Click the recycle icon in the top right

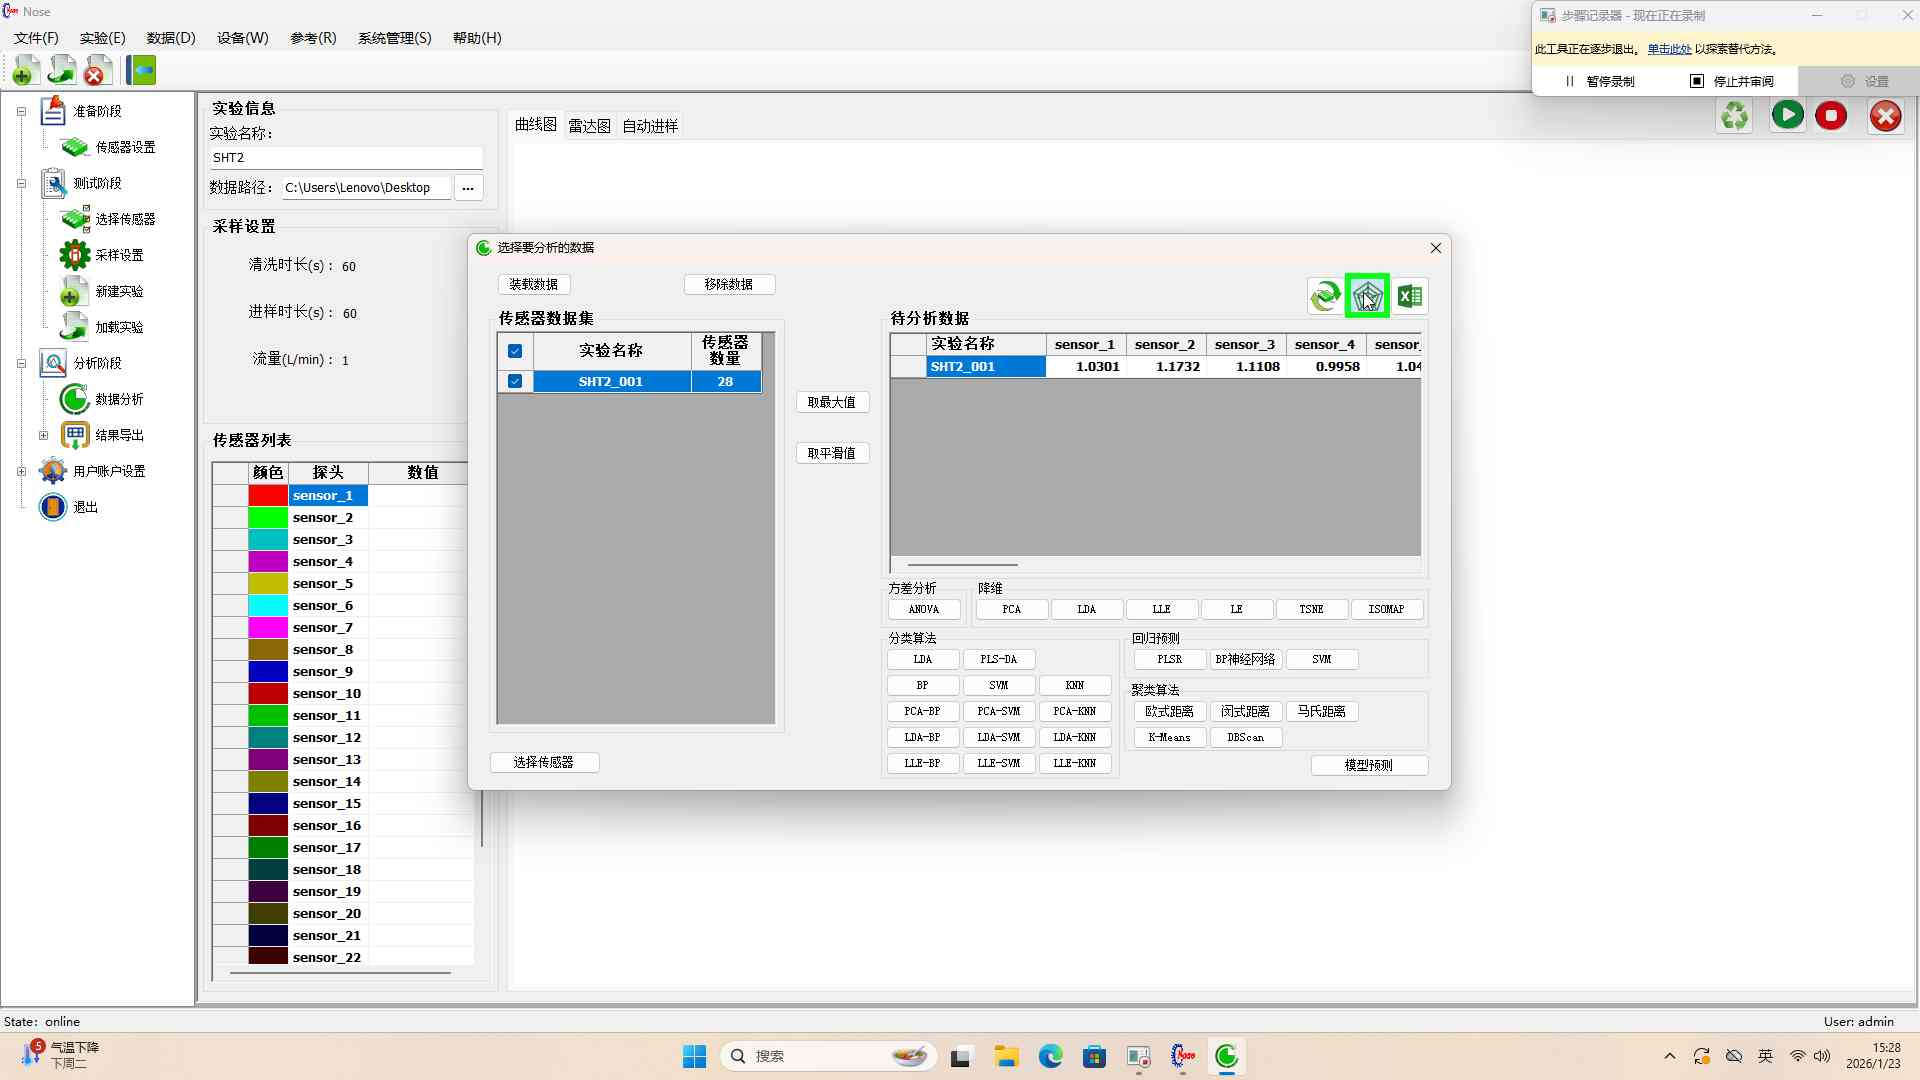[1735, 116]
